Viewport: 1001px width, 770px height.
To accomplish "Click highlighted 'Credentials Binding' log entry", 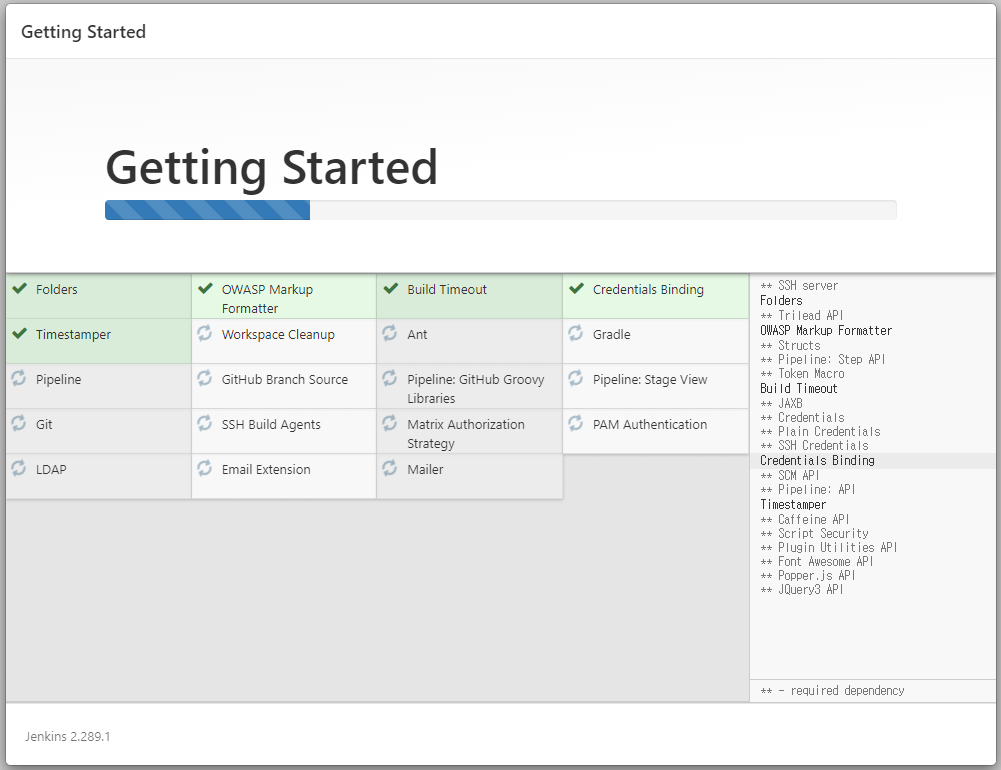I will [x=817, y=460].
